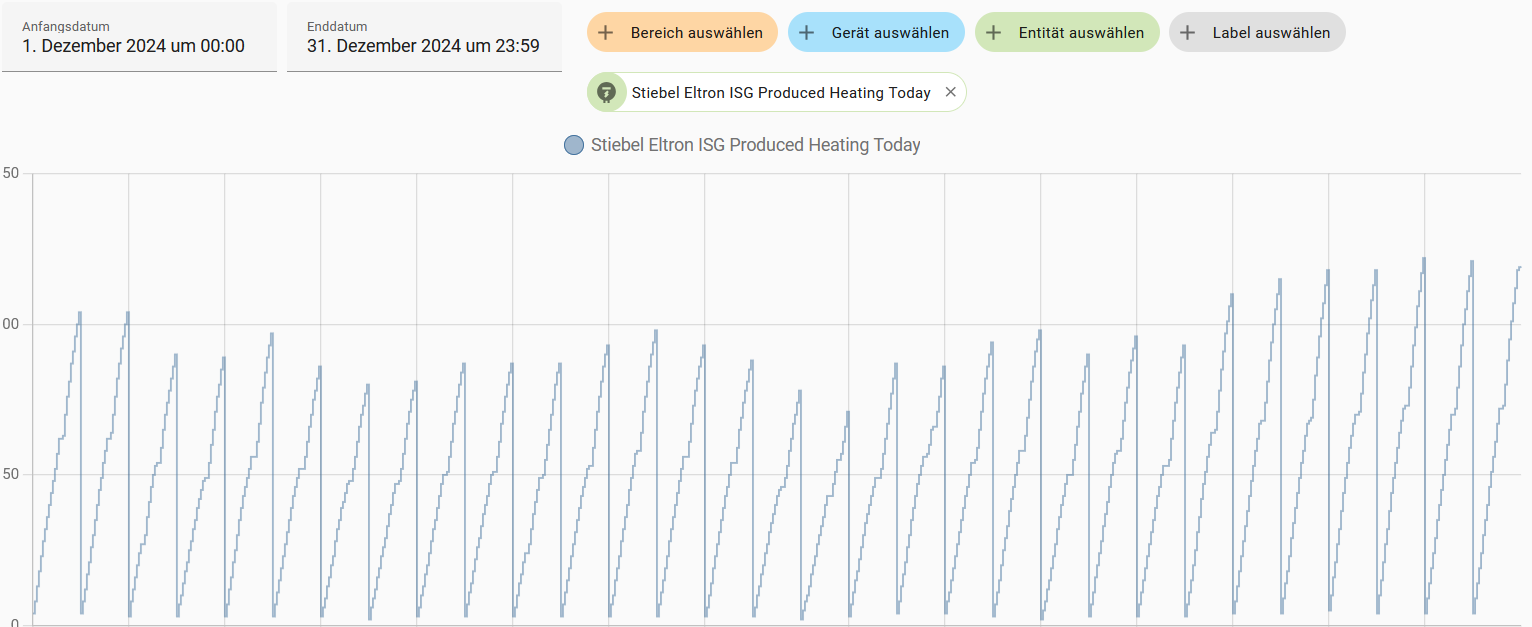Click the blue legend circle marker
The height and width of the screenshot is (627, 1532).
point(574,145)
